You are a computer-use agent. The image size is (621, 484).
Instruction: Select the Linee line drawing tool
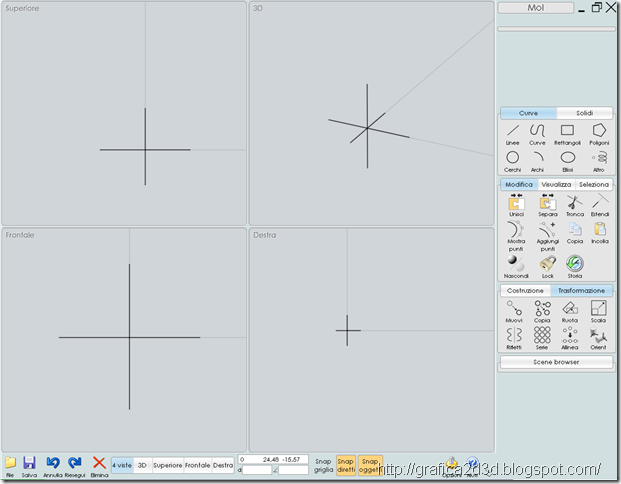point(512,134)
